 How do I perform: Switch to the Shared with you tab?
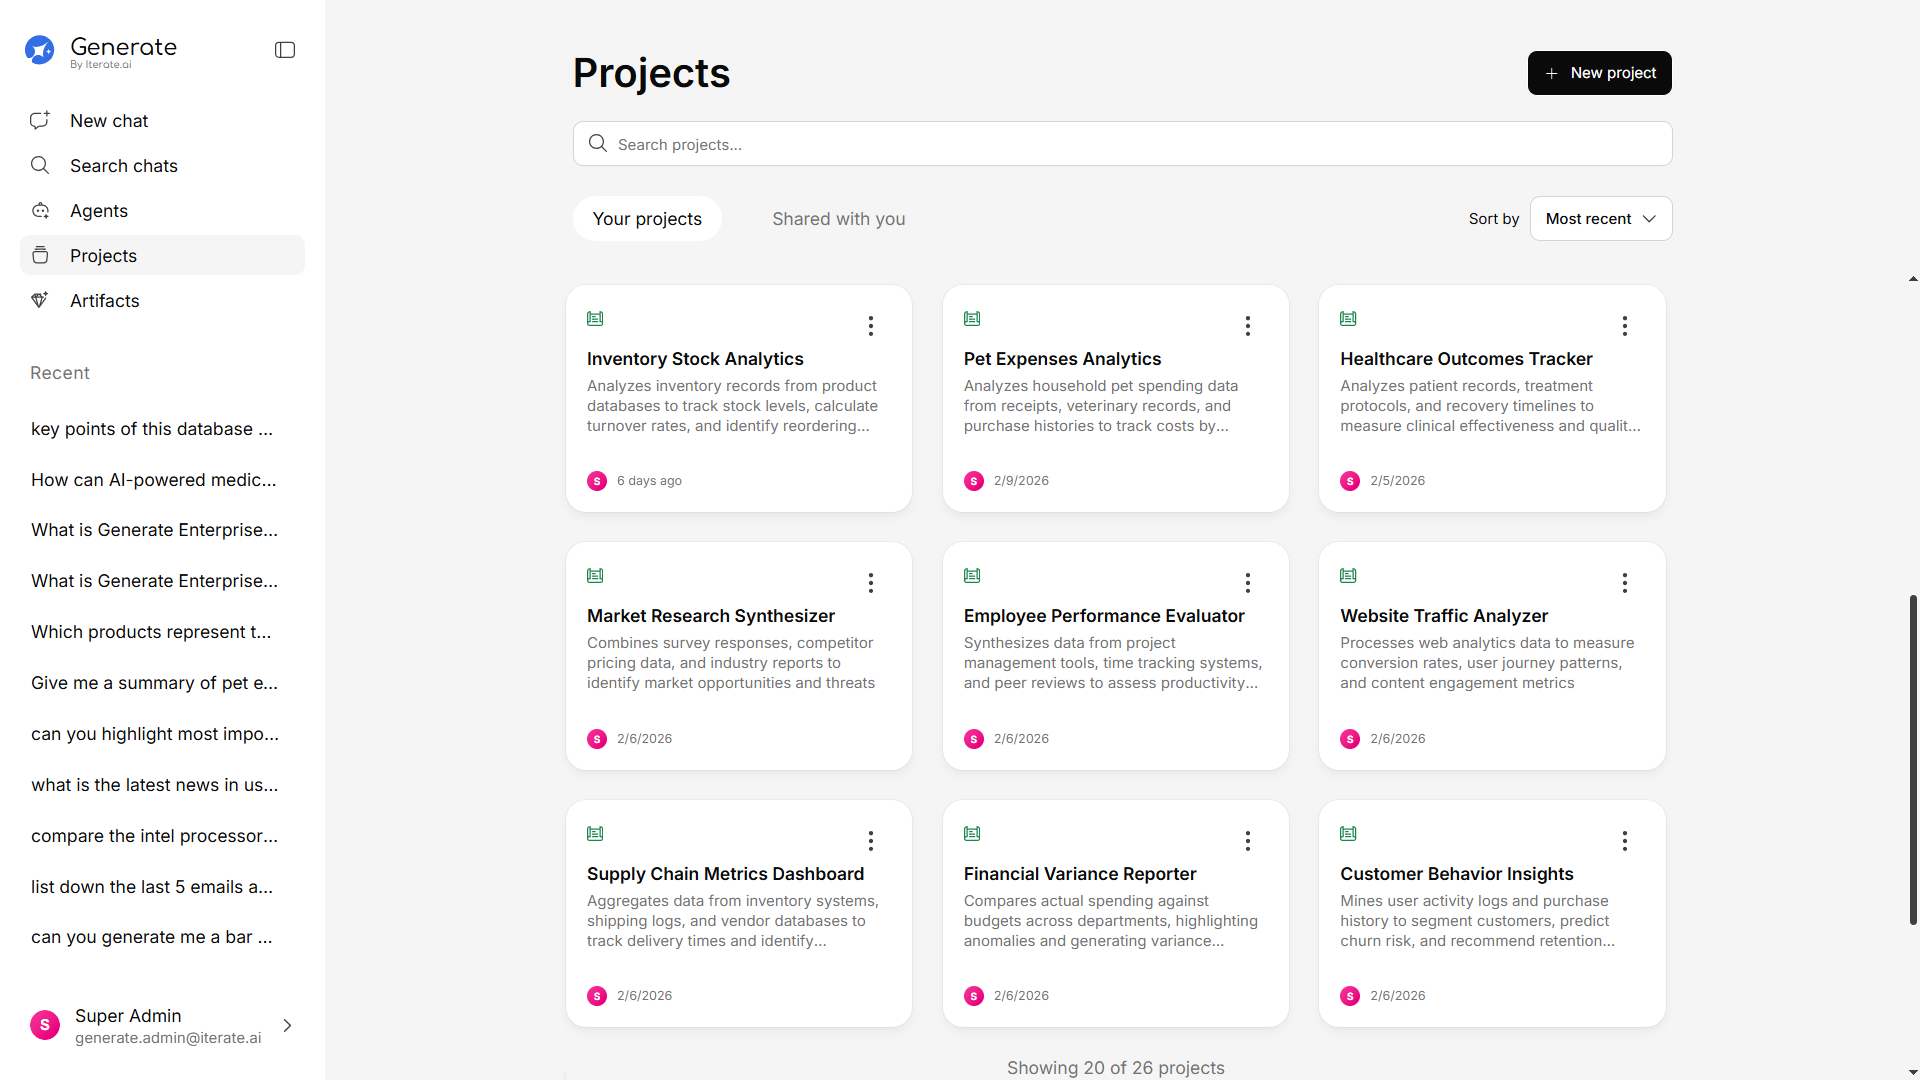pos(838,219)
